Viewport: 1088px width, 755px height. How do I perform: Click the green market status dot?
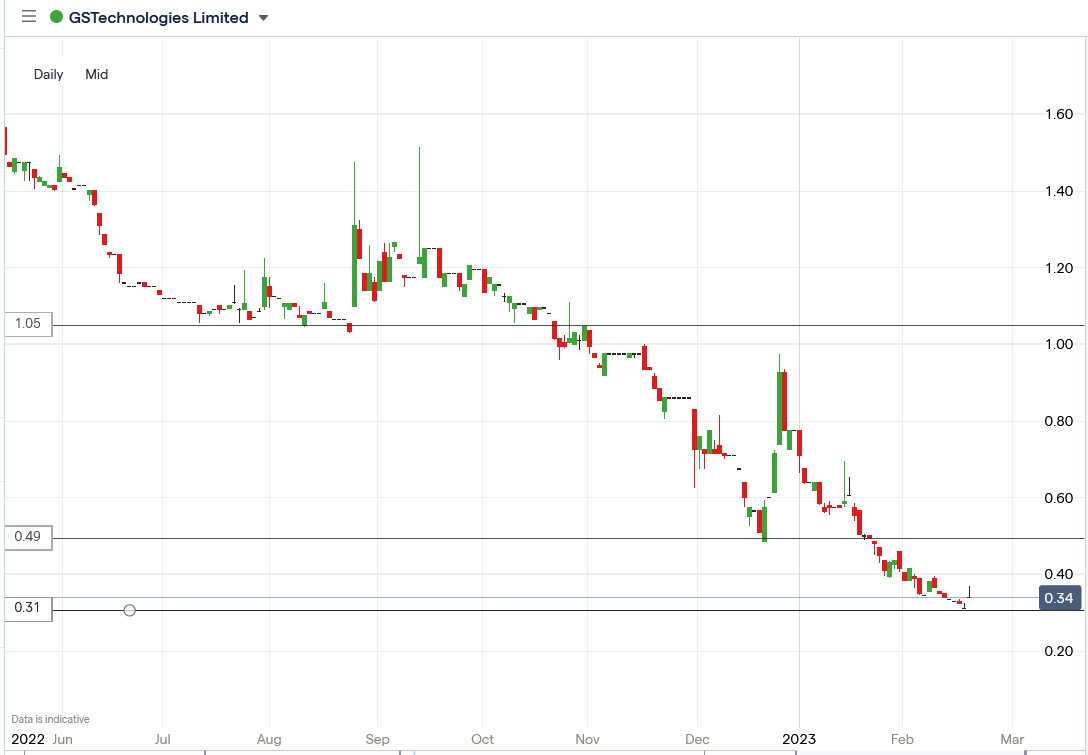57,17
